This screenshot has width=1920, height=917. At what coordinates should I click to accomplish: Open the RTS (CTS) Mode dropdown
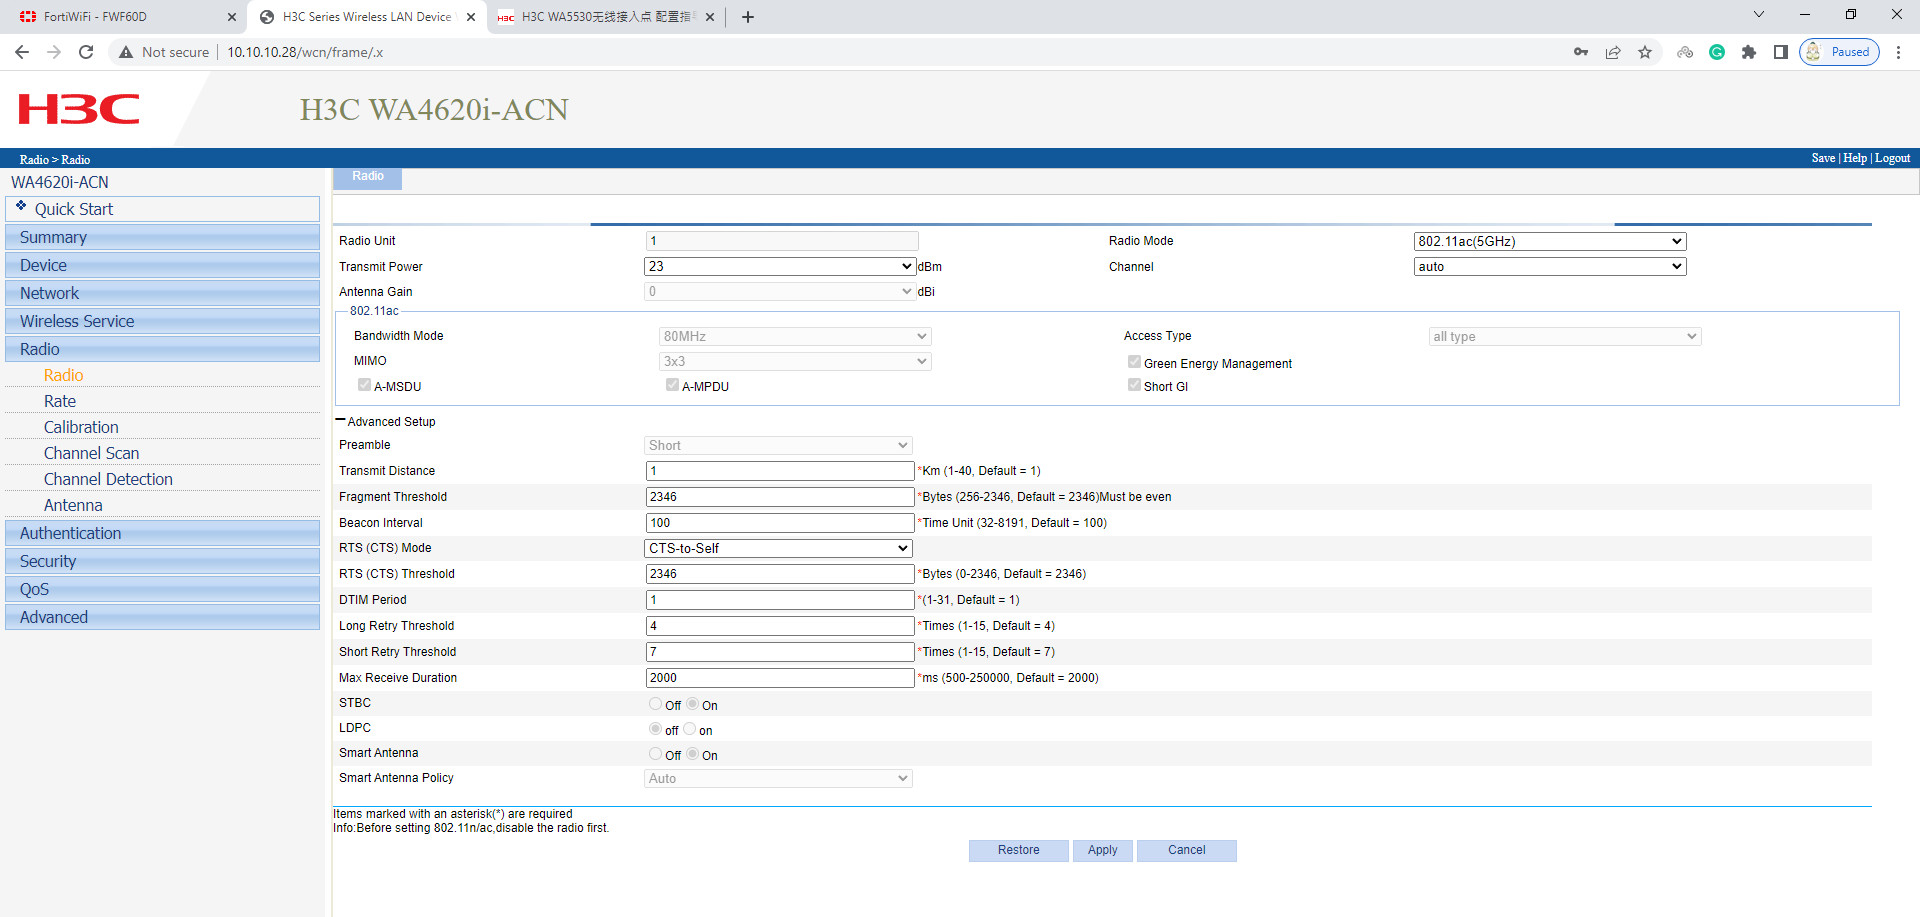click(x=778, y=548)
